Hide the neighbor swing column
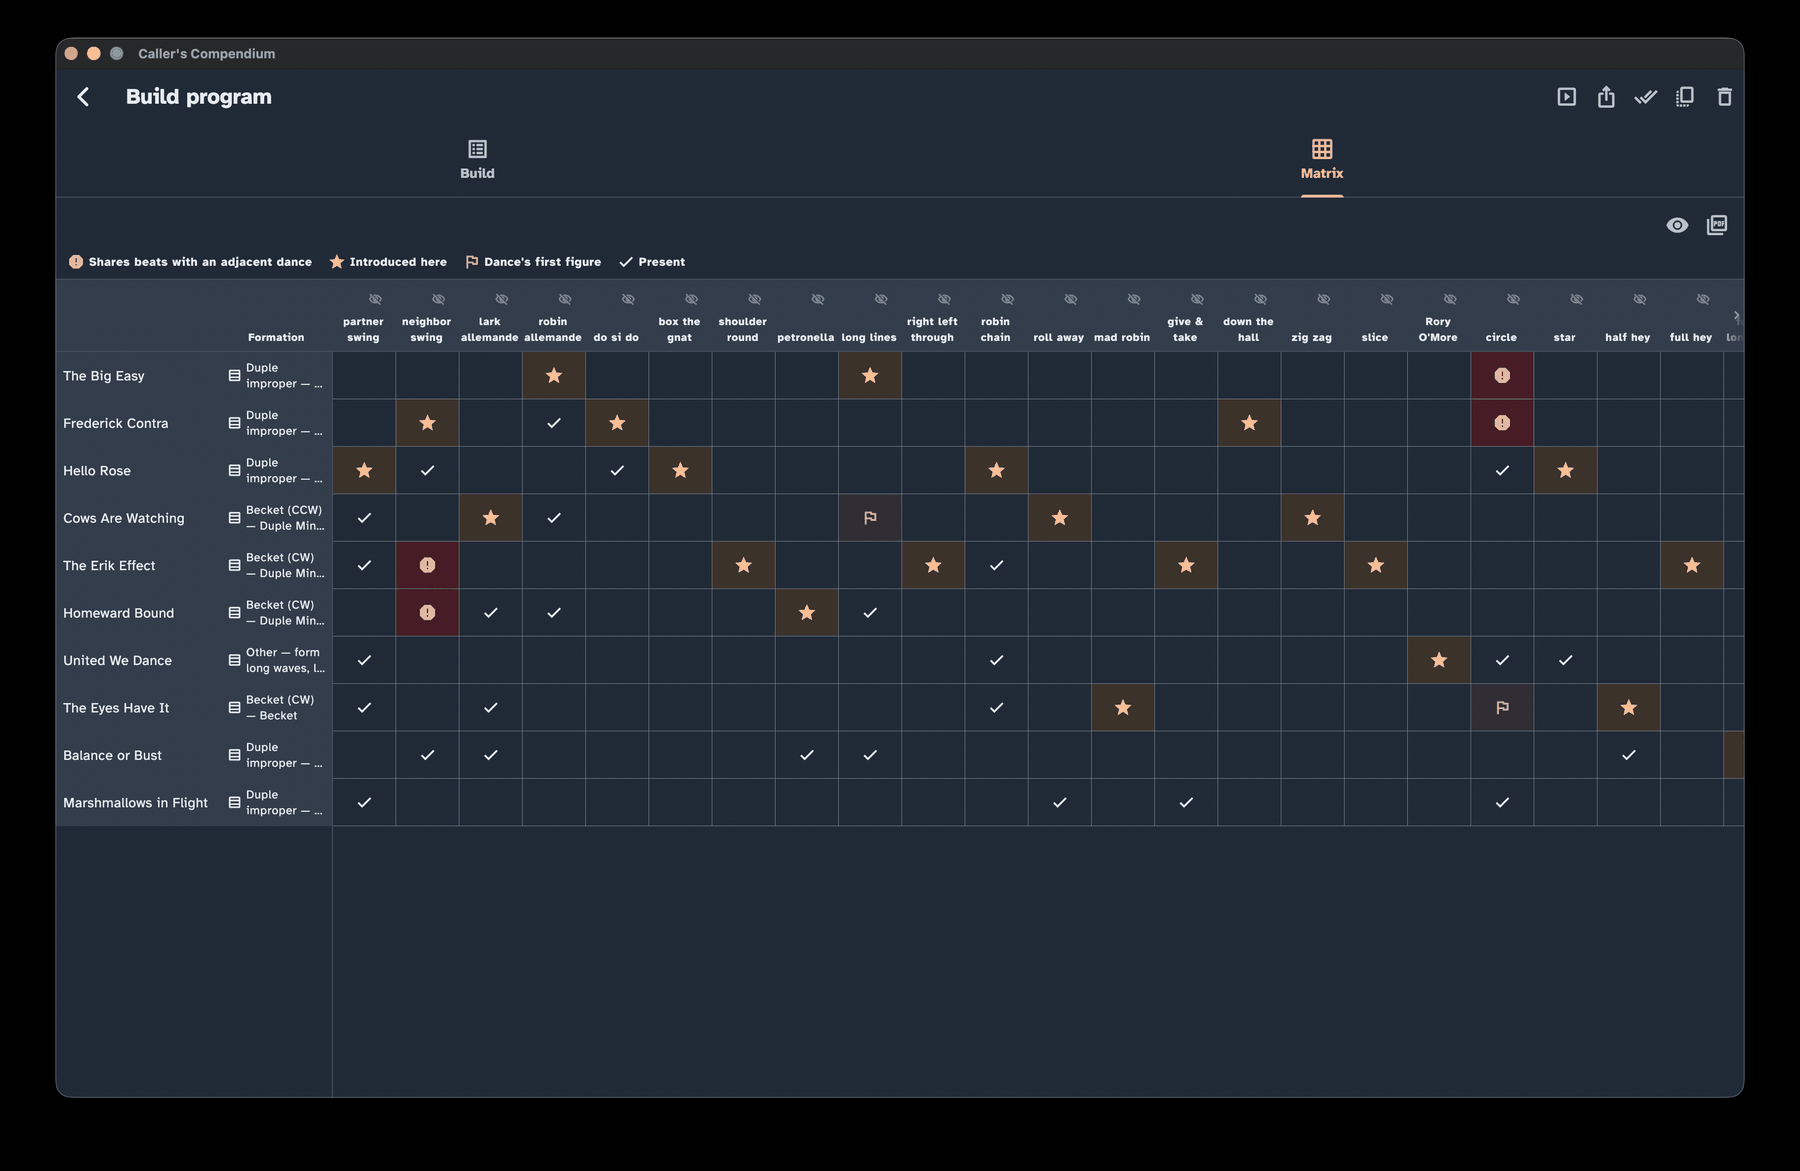Screen dimensions: 1800x1171 (438, 299)
